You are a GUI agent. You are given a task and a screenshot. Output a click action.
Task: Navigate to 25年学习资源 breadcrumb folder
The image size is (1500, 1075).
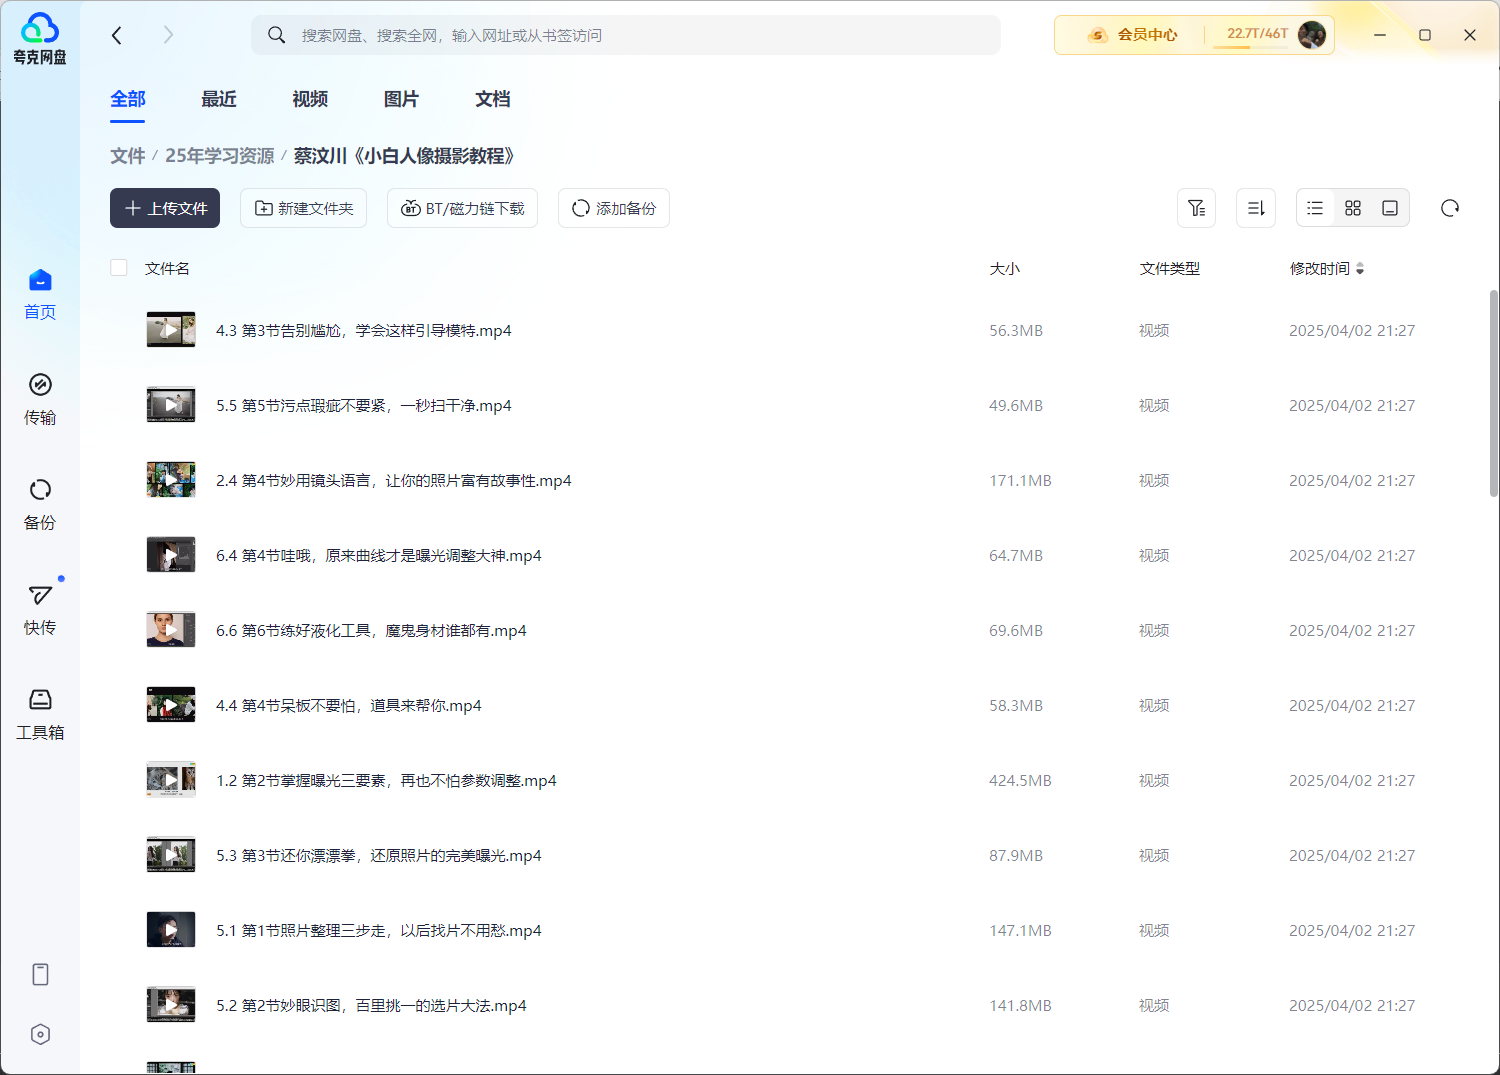click(219, 156)
